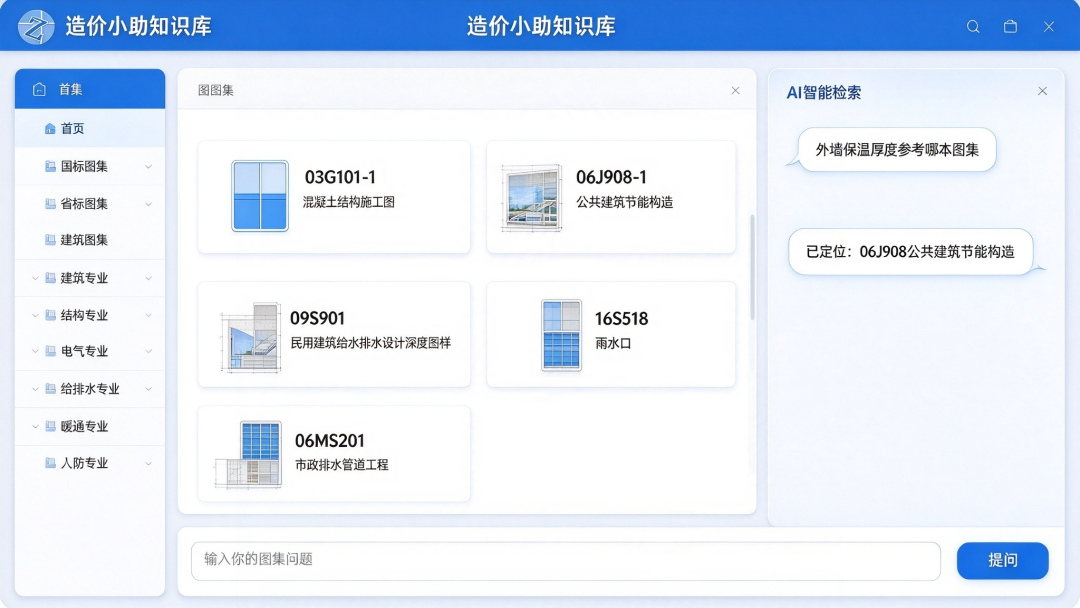Go to 首页 in the sidebar
Screen dimensions: 1080x608
(x=90, y=129)
